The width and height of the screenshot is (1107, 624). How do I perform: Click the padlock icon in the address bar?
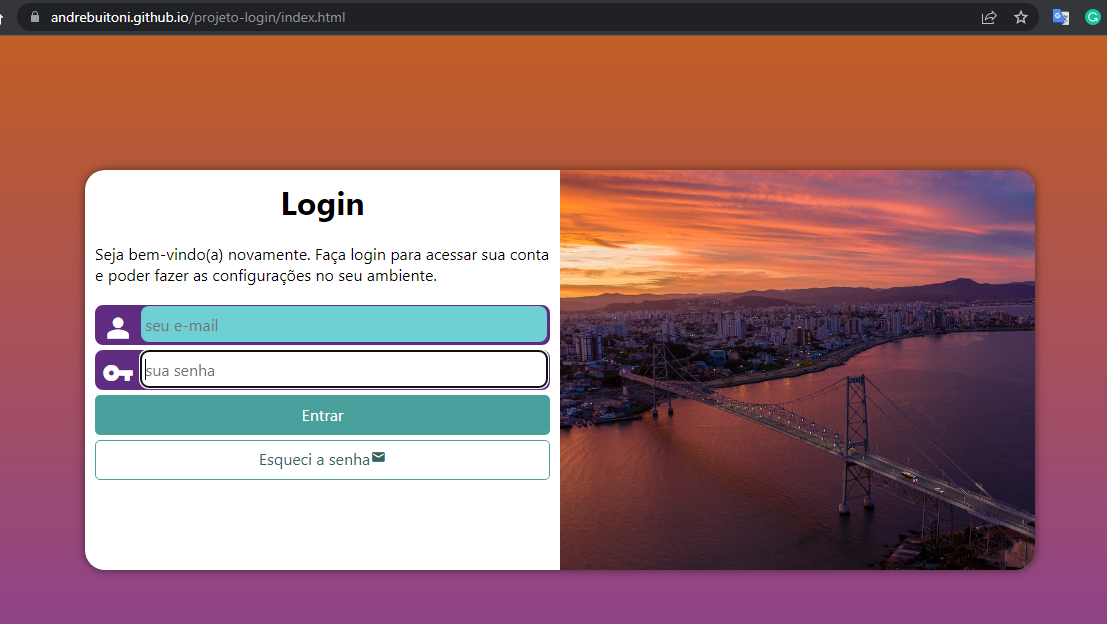click(36, 17)
